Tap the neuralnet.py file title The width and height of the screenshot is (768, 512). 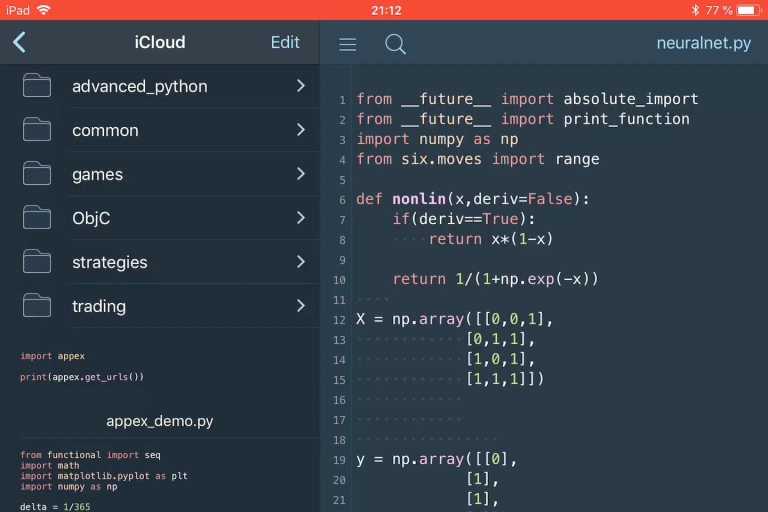pos(703,43)
